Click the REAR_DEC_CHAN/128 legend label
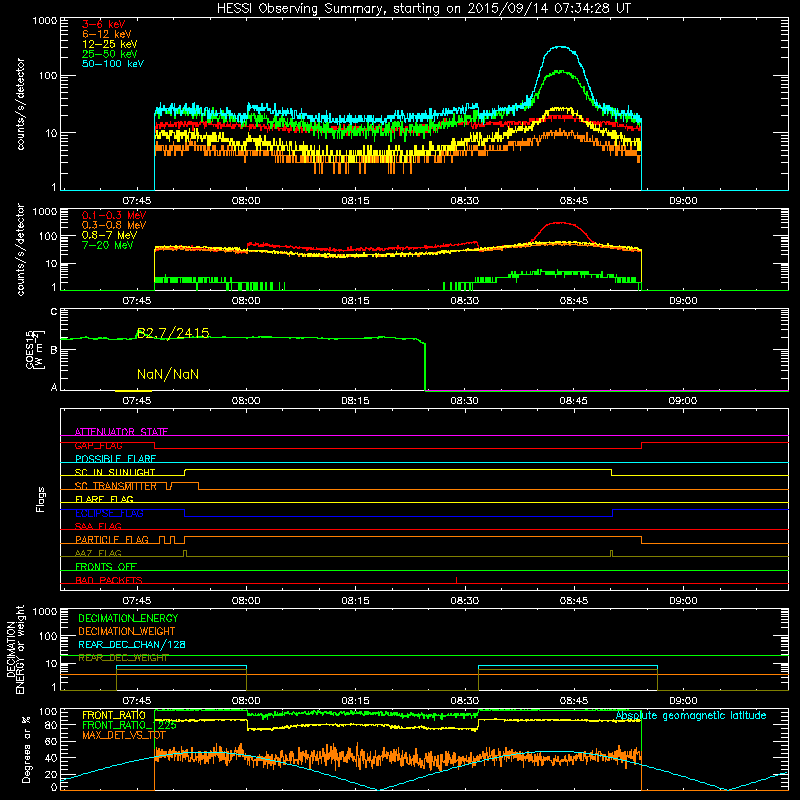The height and width of the screenshot is (800, 800). click(132, 644)
